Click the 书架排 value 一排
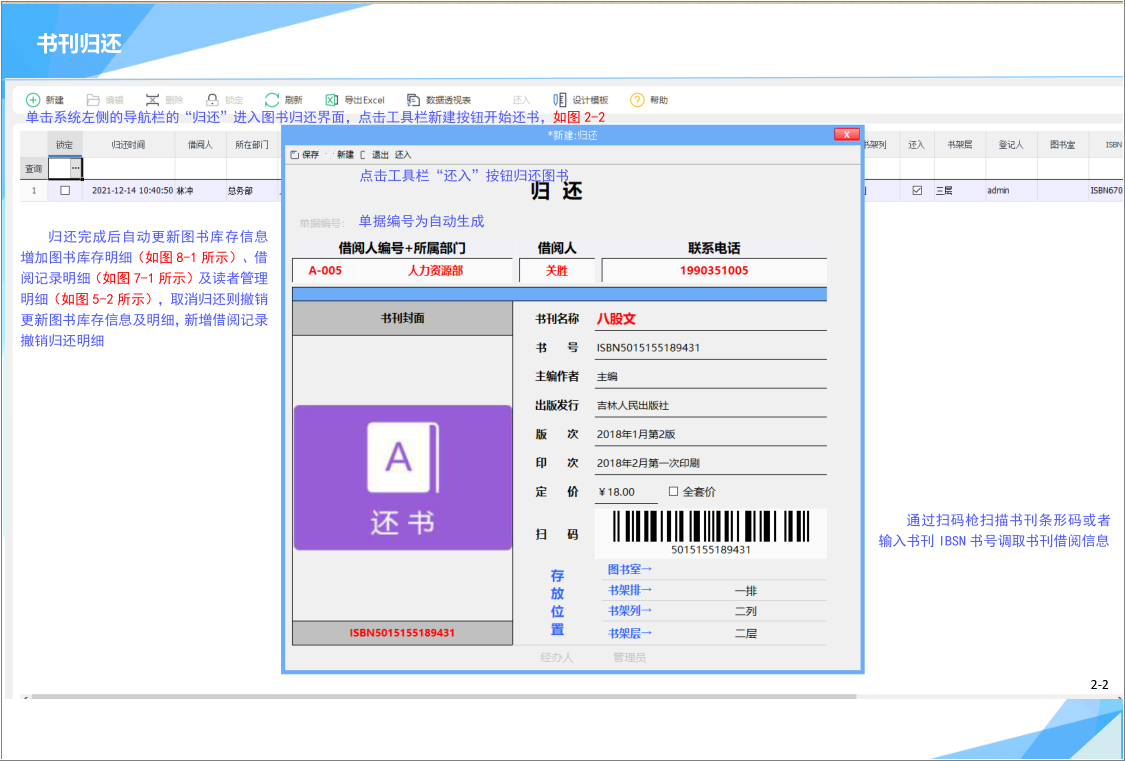 [746, 591]
